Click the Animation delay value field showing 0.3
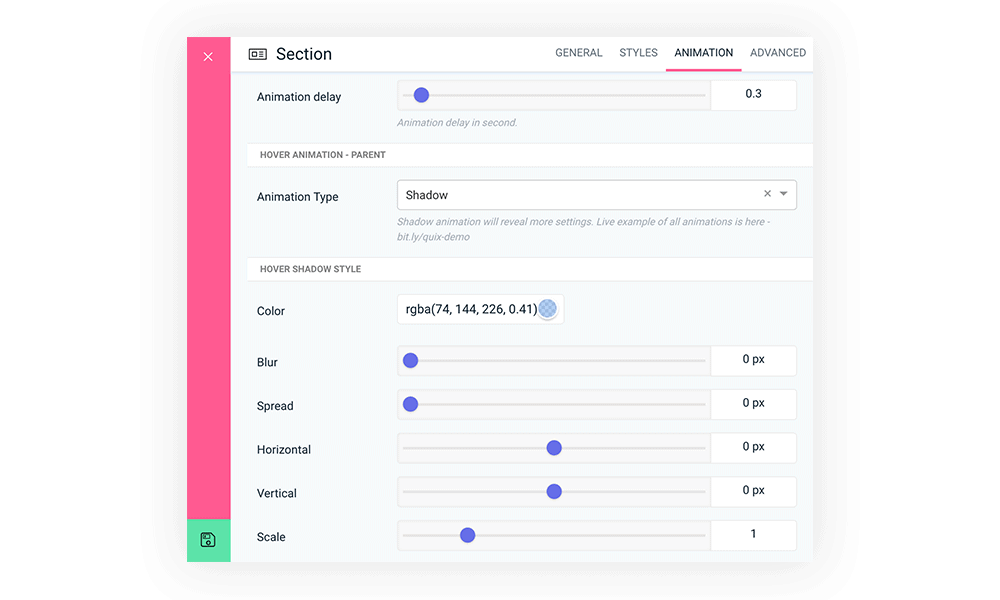 pyautogui.click(x=753, y=94)
